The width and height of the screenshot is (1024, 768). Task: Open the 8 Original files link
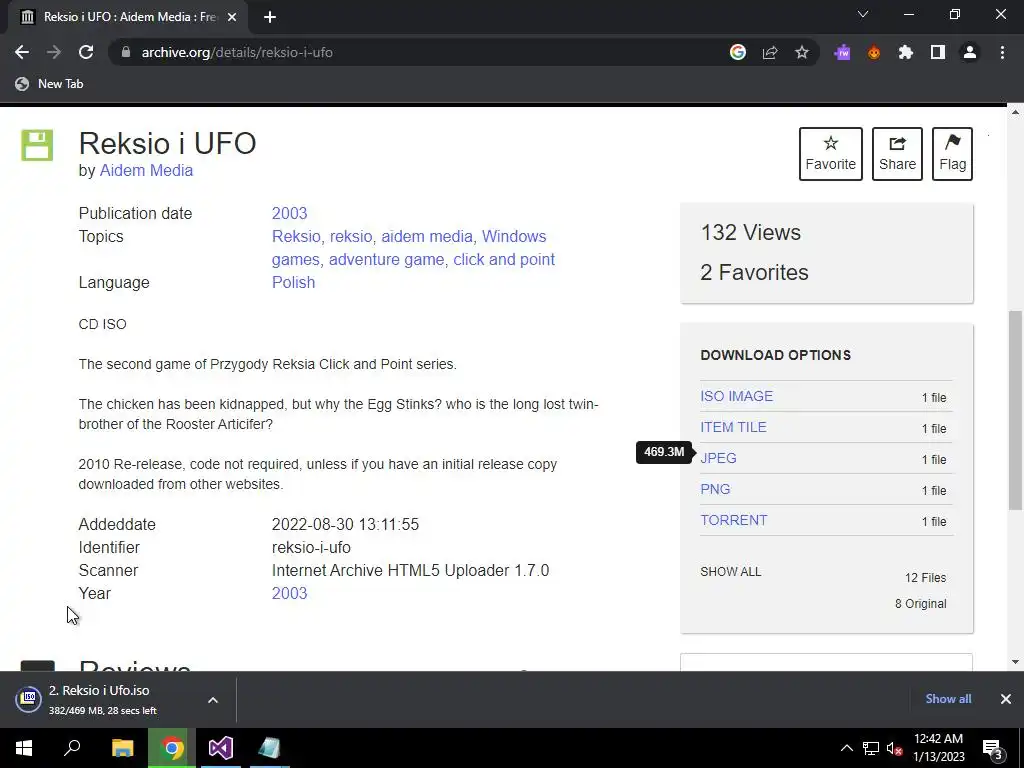point(920,603)
